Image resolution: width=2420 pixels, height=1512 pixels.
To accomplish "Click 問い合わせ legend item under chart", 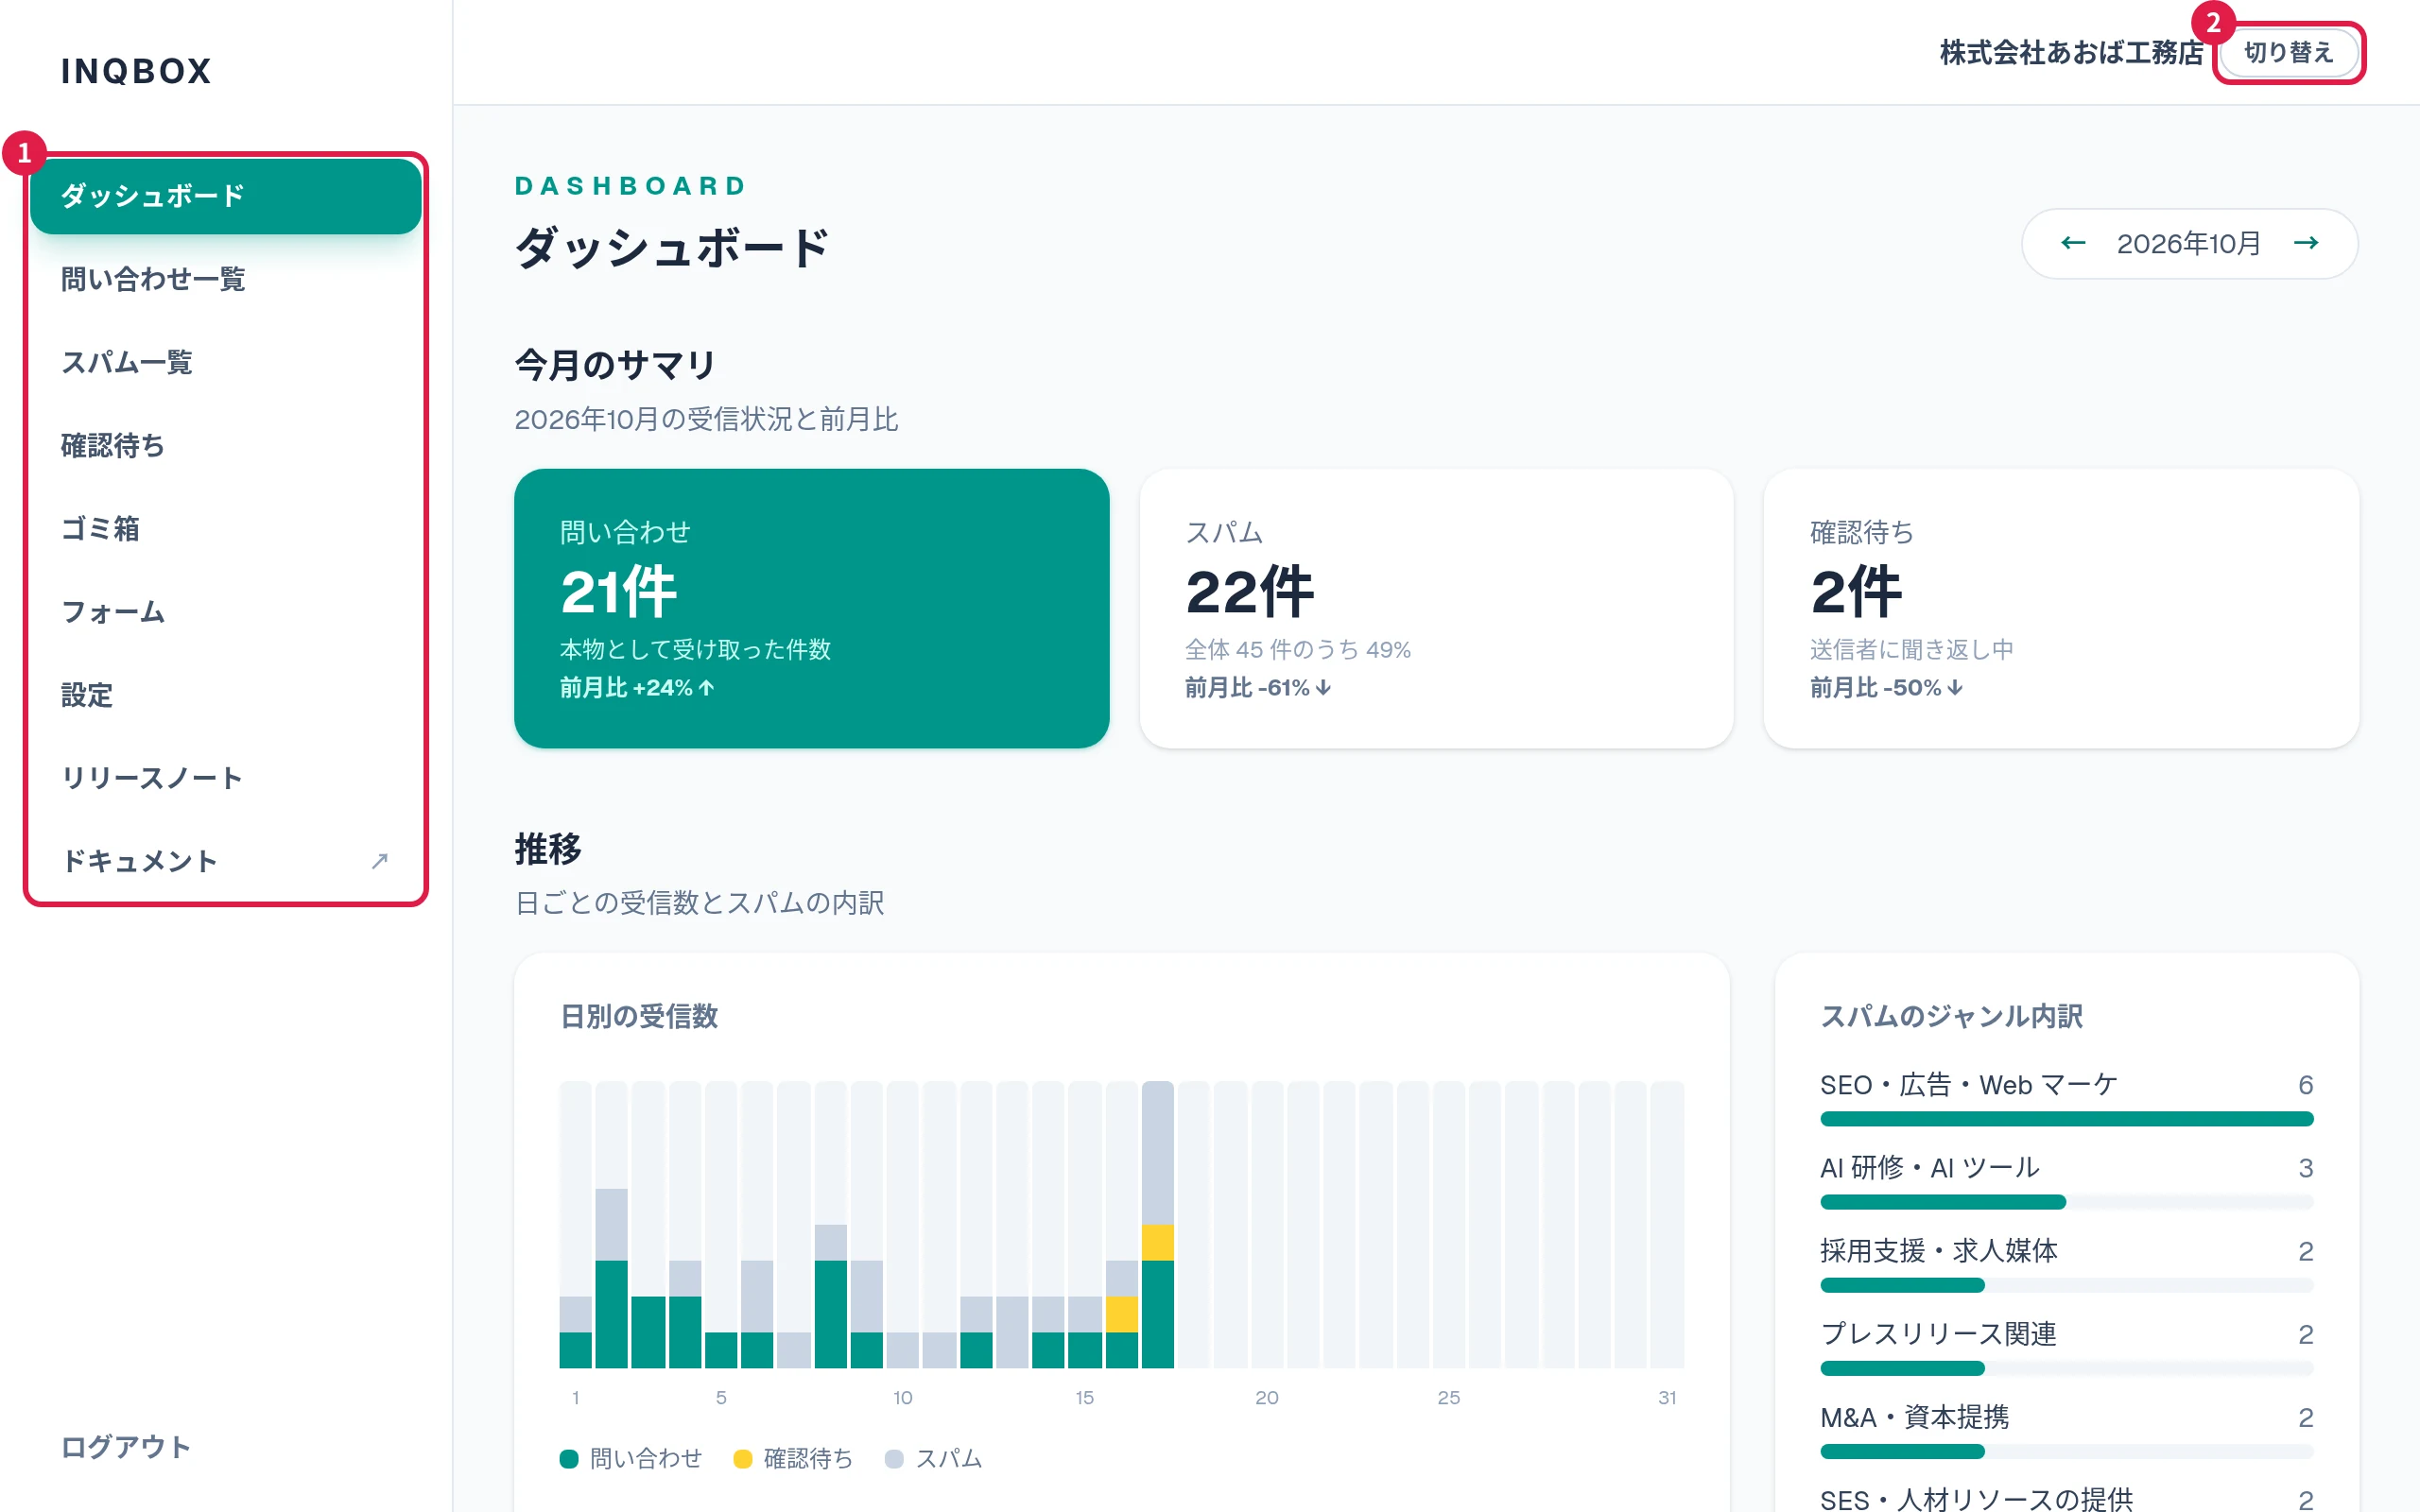I will coord(631,1459).
